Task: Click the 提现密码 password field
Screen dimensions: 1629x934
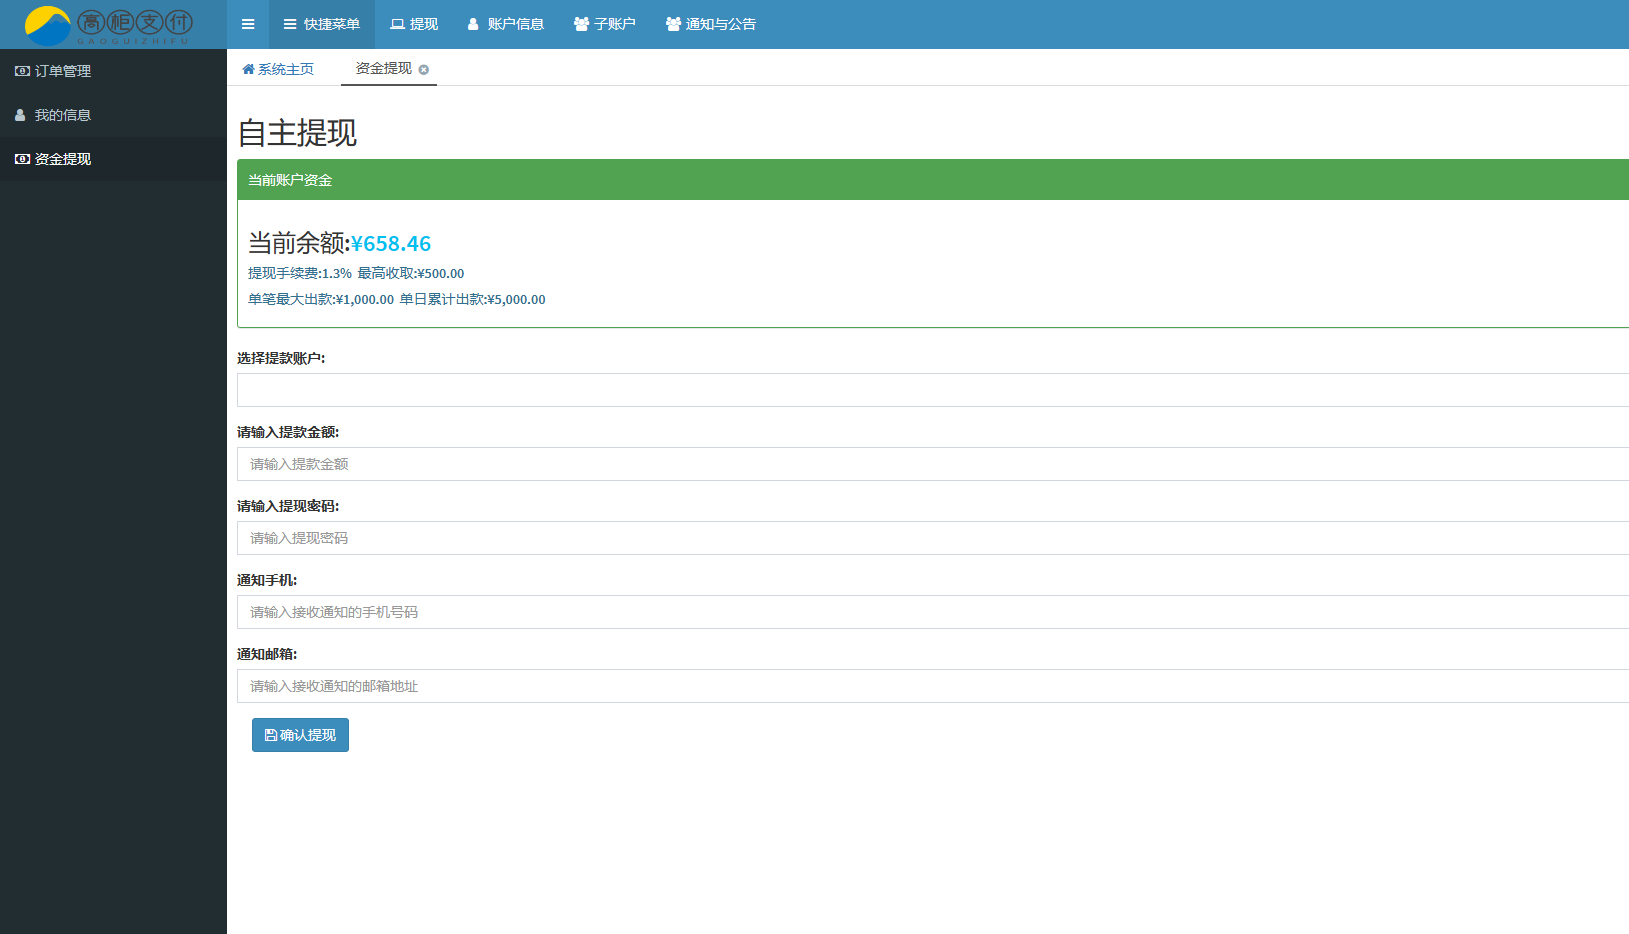Action: [x=932, y=538]
